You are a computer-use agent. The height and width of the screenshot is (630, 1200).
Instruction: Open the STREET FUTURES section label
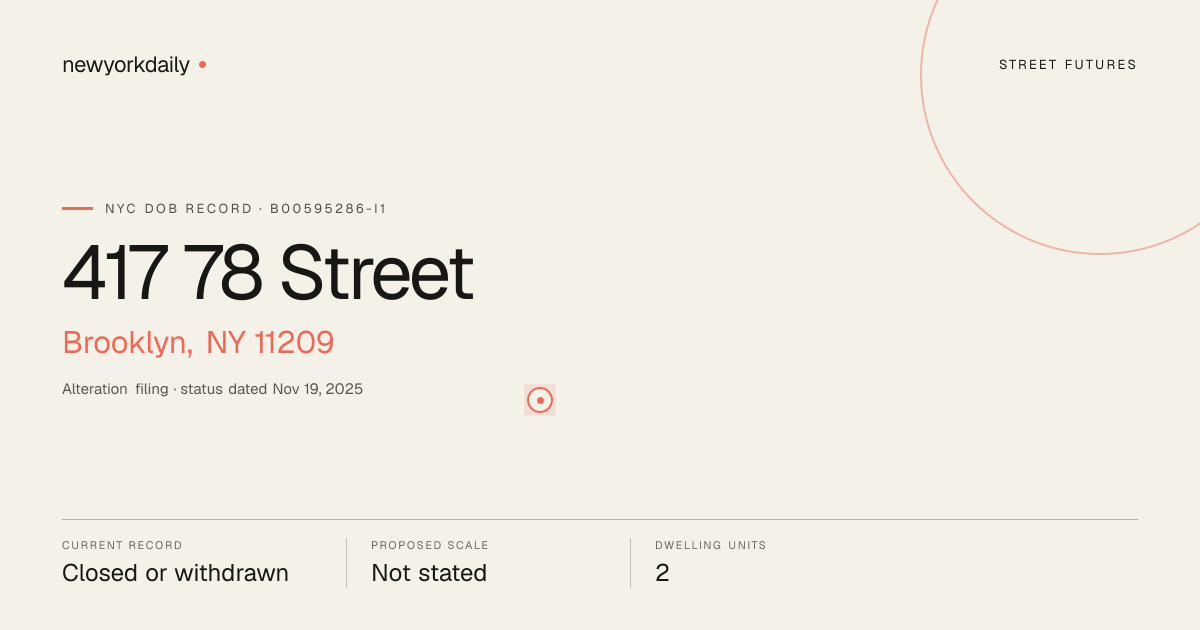point(1068,65)
